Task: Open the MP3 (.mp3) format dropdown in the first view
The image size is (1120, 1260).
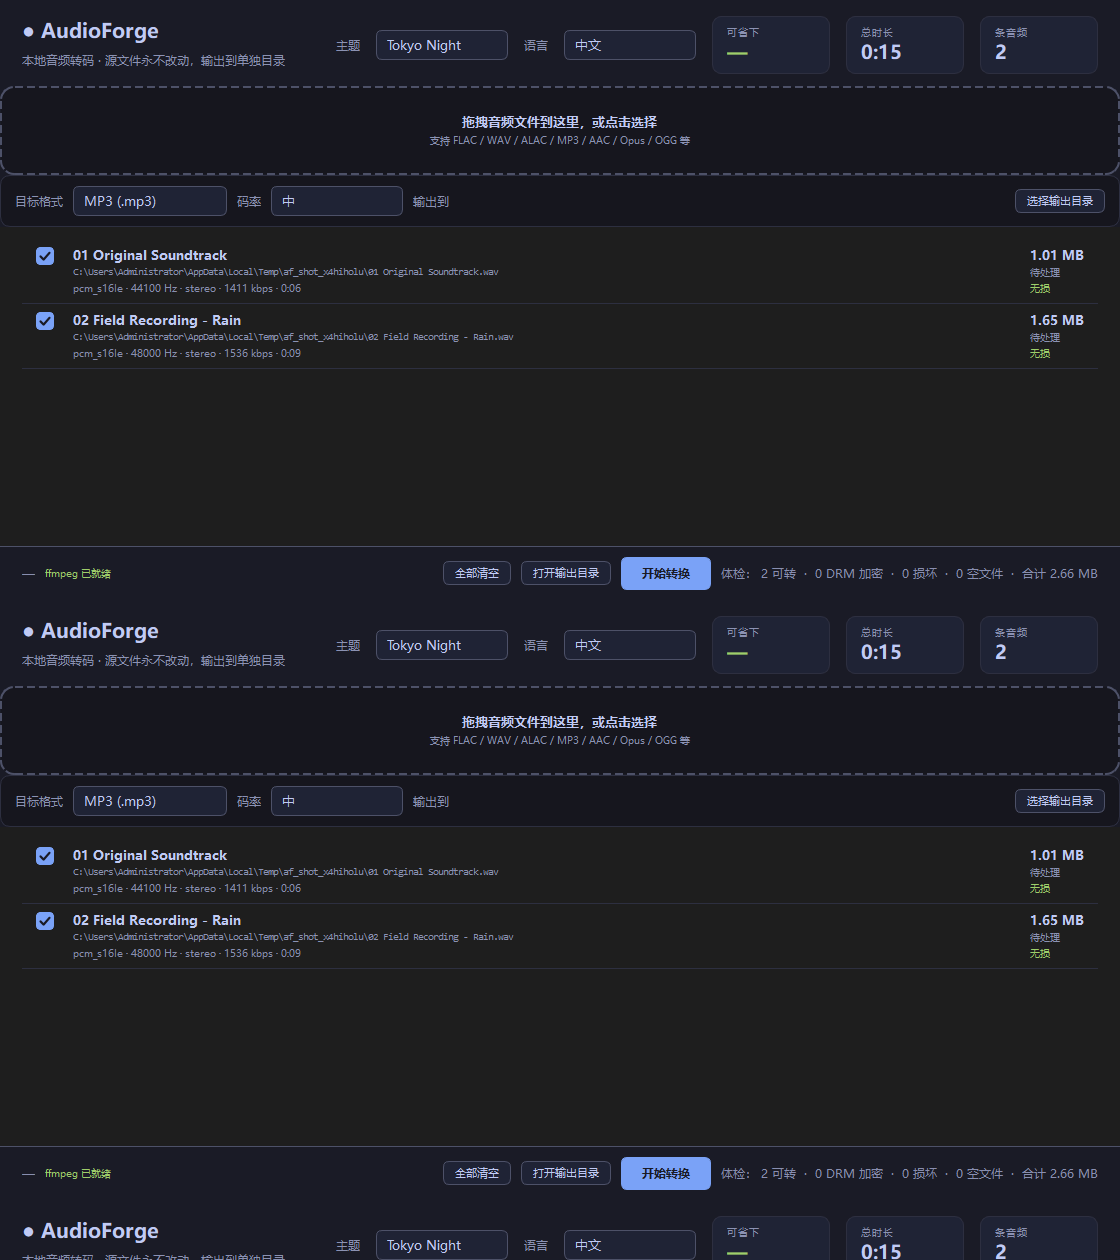Action: pyautogui.click(x=150, y=201)
